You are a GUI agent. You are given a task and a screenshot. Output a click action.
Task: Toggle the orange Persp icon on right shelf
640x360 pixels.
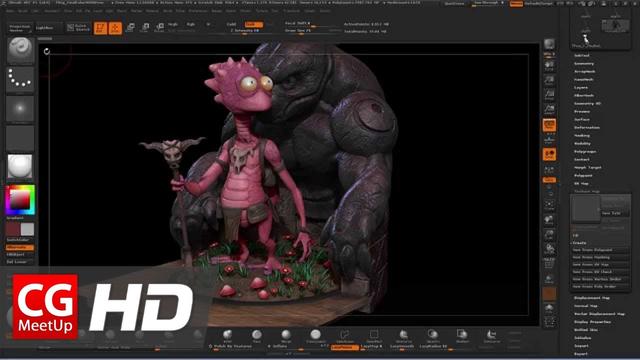(549, 125)
